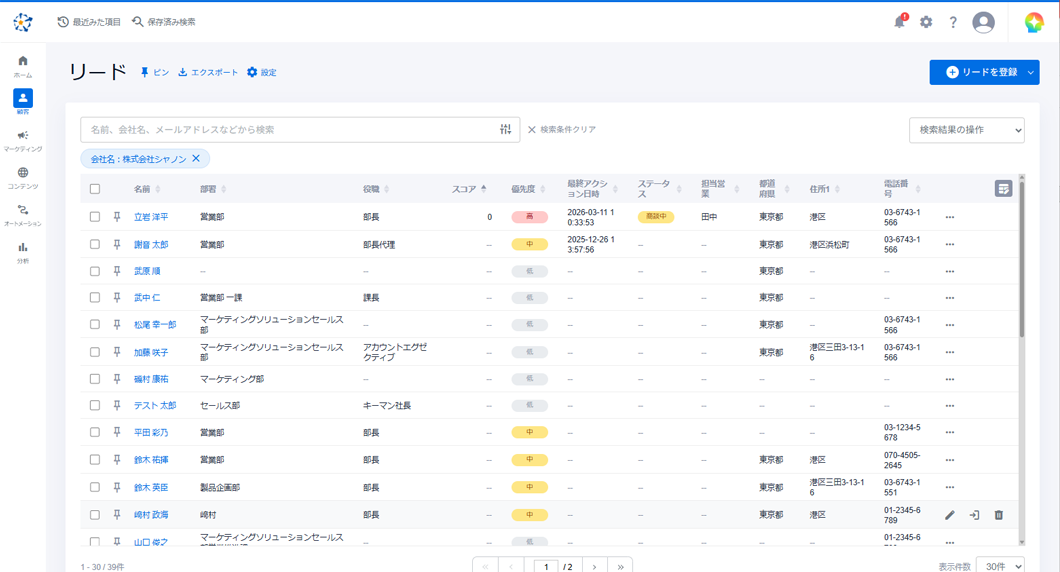Check the box for 謝音 太郎
Image resolution: width=1060 pixels, height=572 pixels.
click(95, 244)
